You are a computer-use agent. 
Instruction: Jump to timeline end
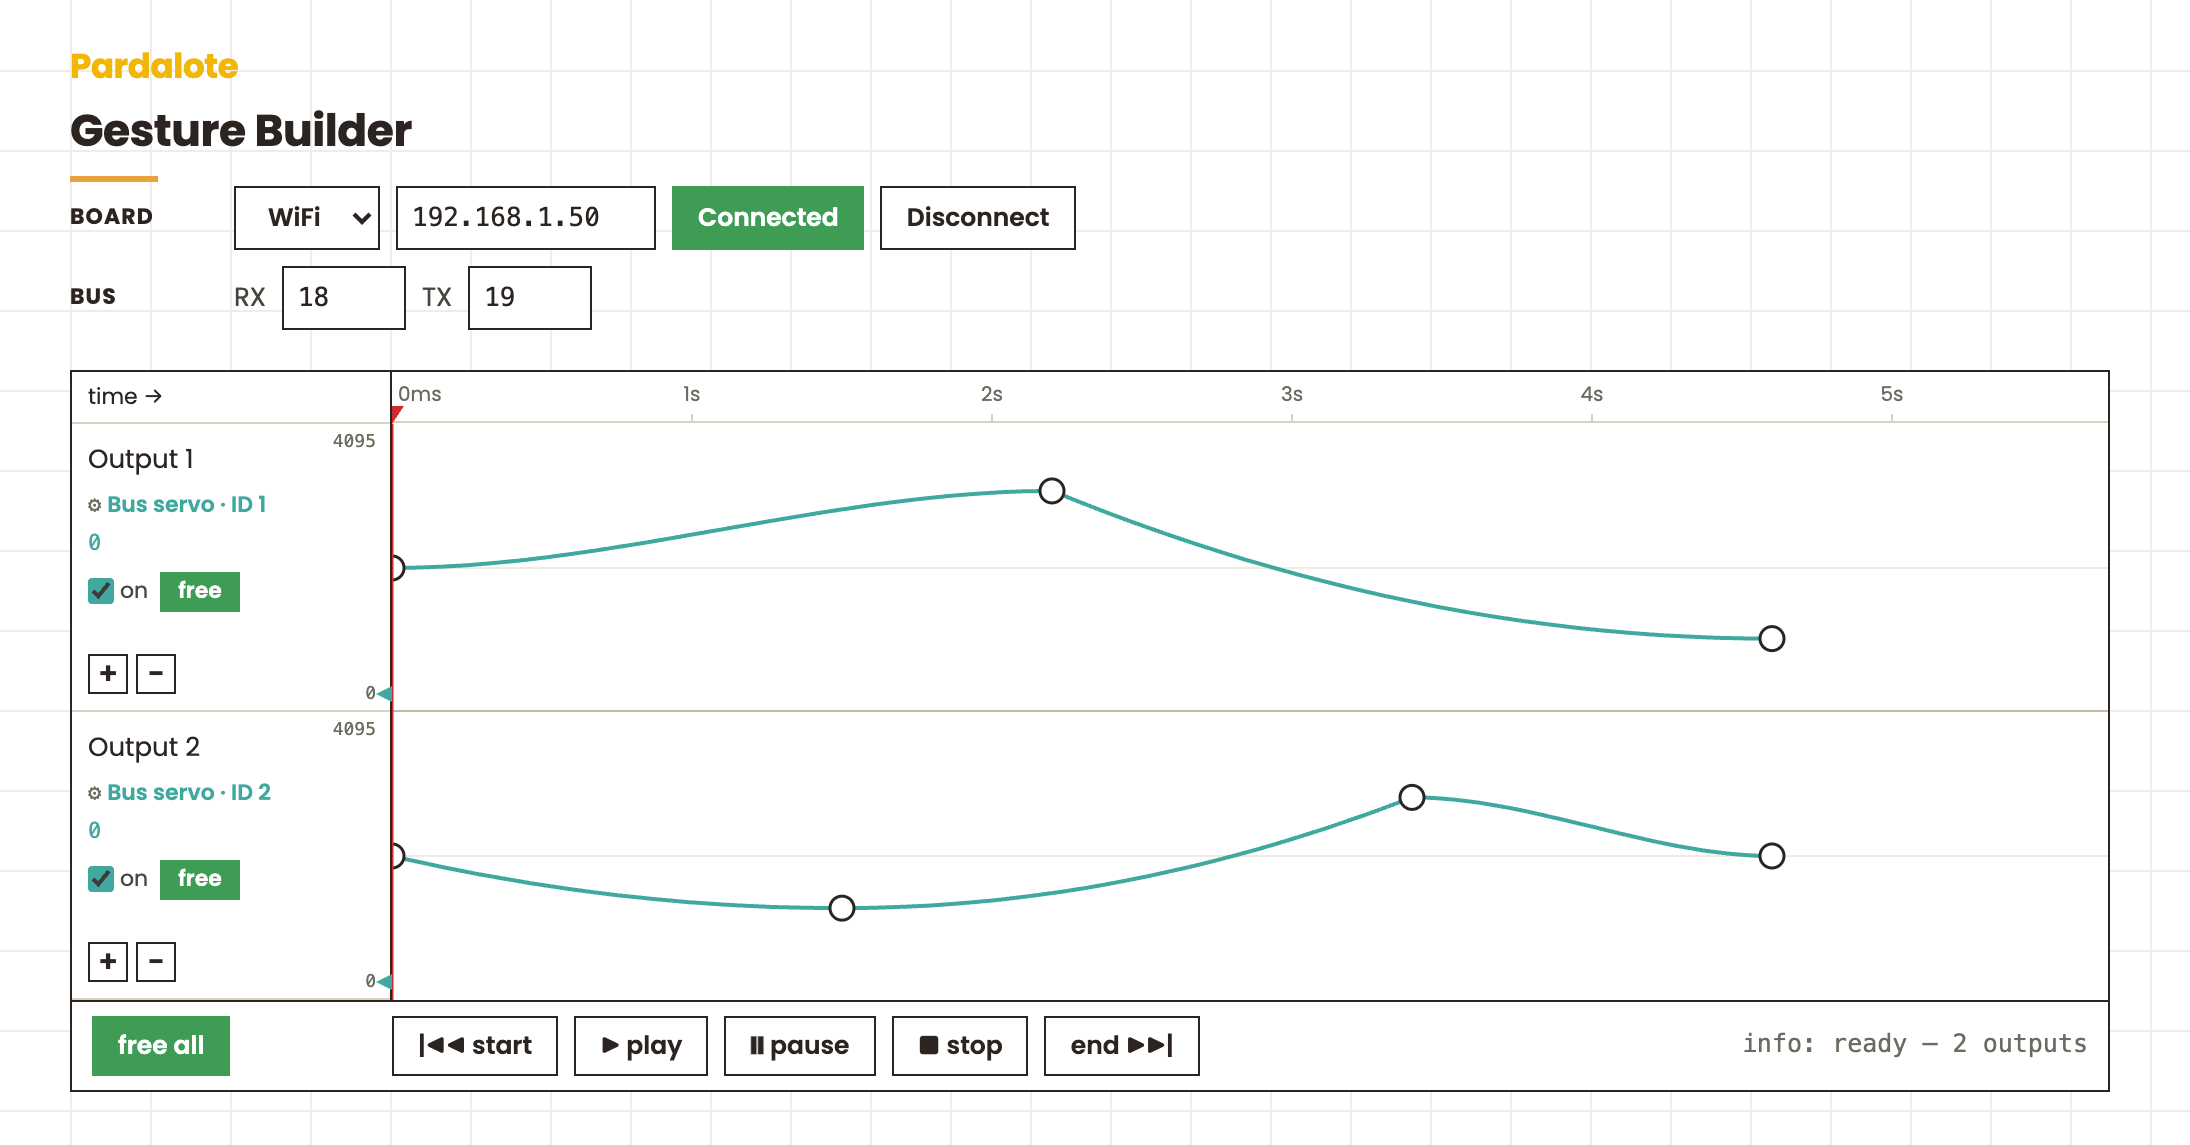[1122, 1045]
